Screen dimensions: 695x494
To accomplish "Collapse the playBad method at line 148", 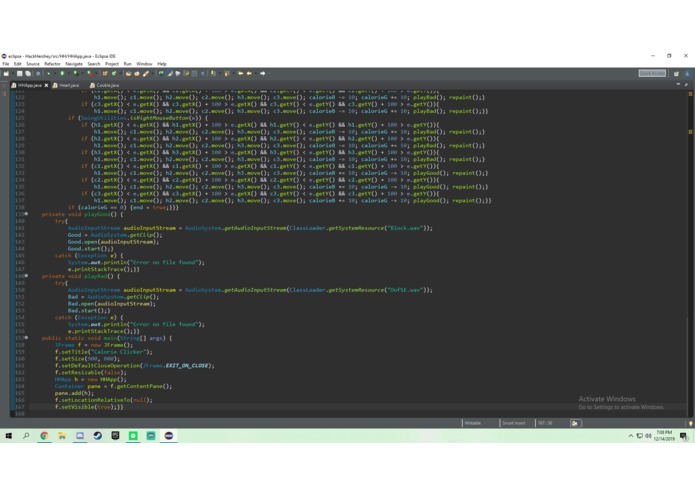I will click(x=27, y=276).
